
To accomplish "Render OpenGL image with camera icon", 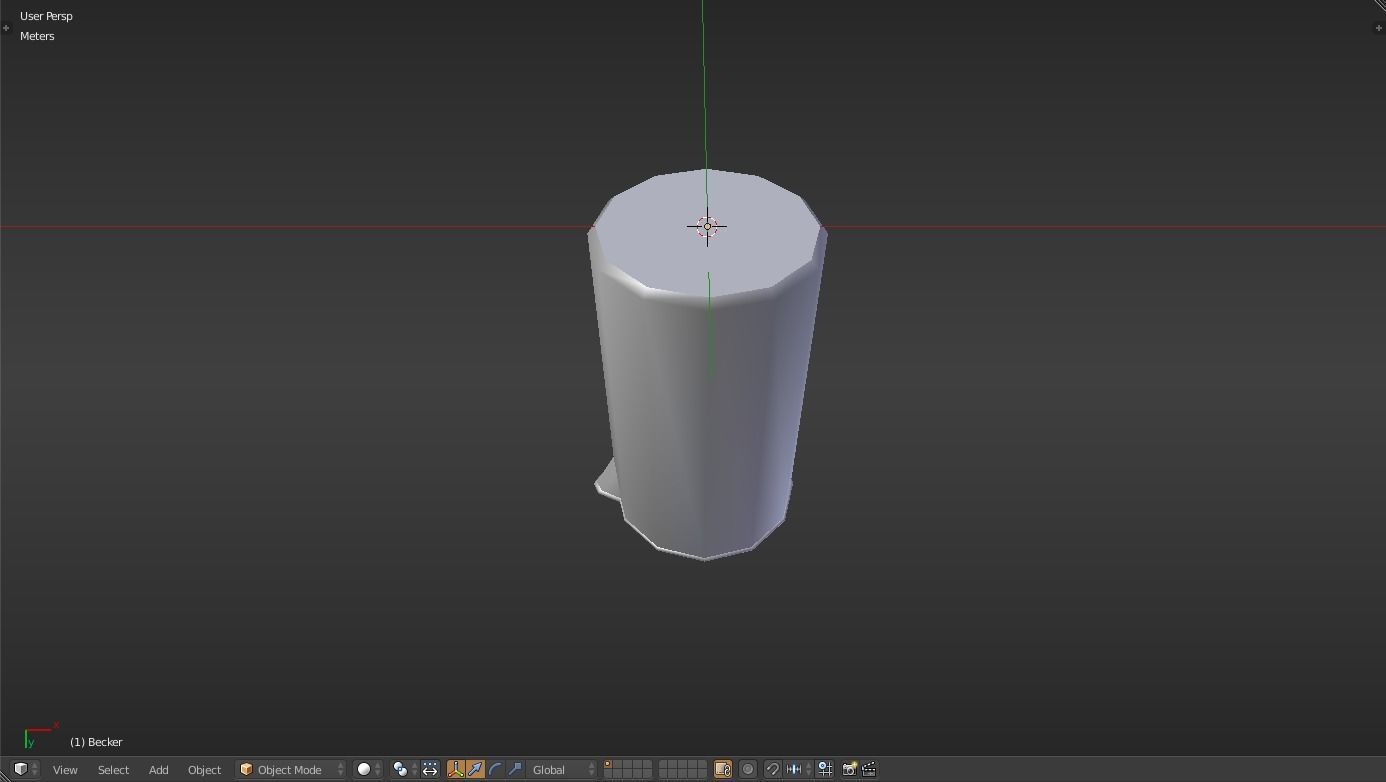I will (849, 769).
